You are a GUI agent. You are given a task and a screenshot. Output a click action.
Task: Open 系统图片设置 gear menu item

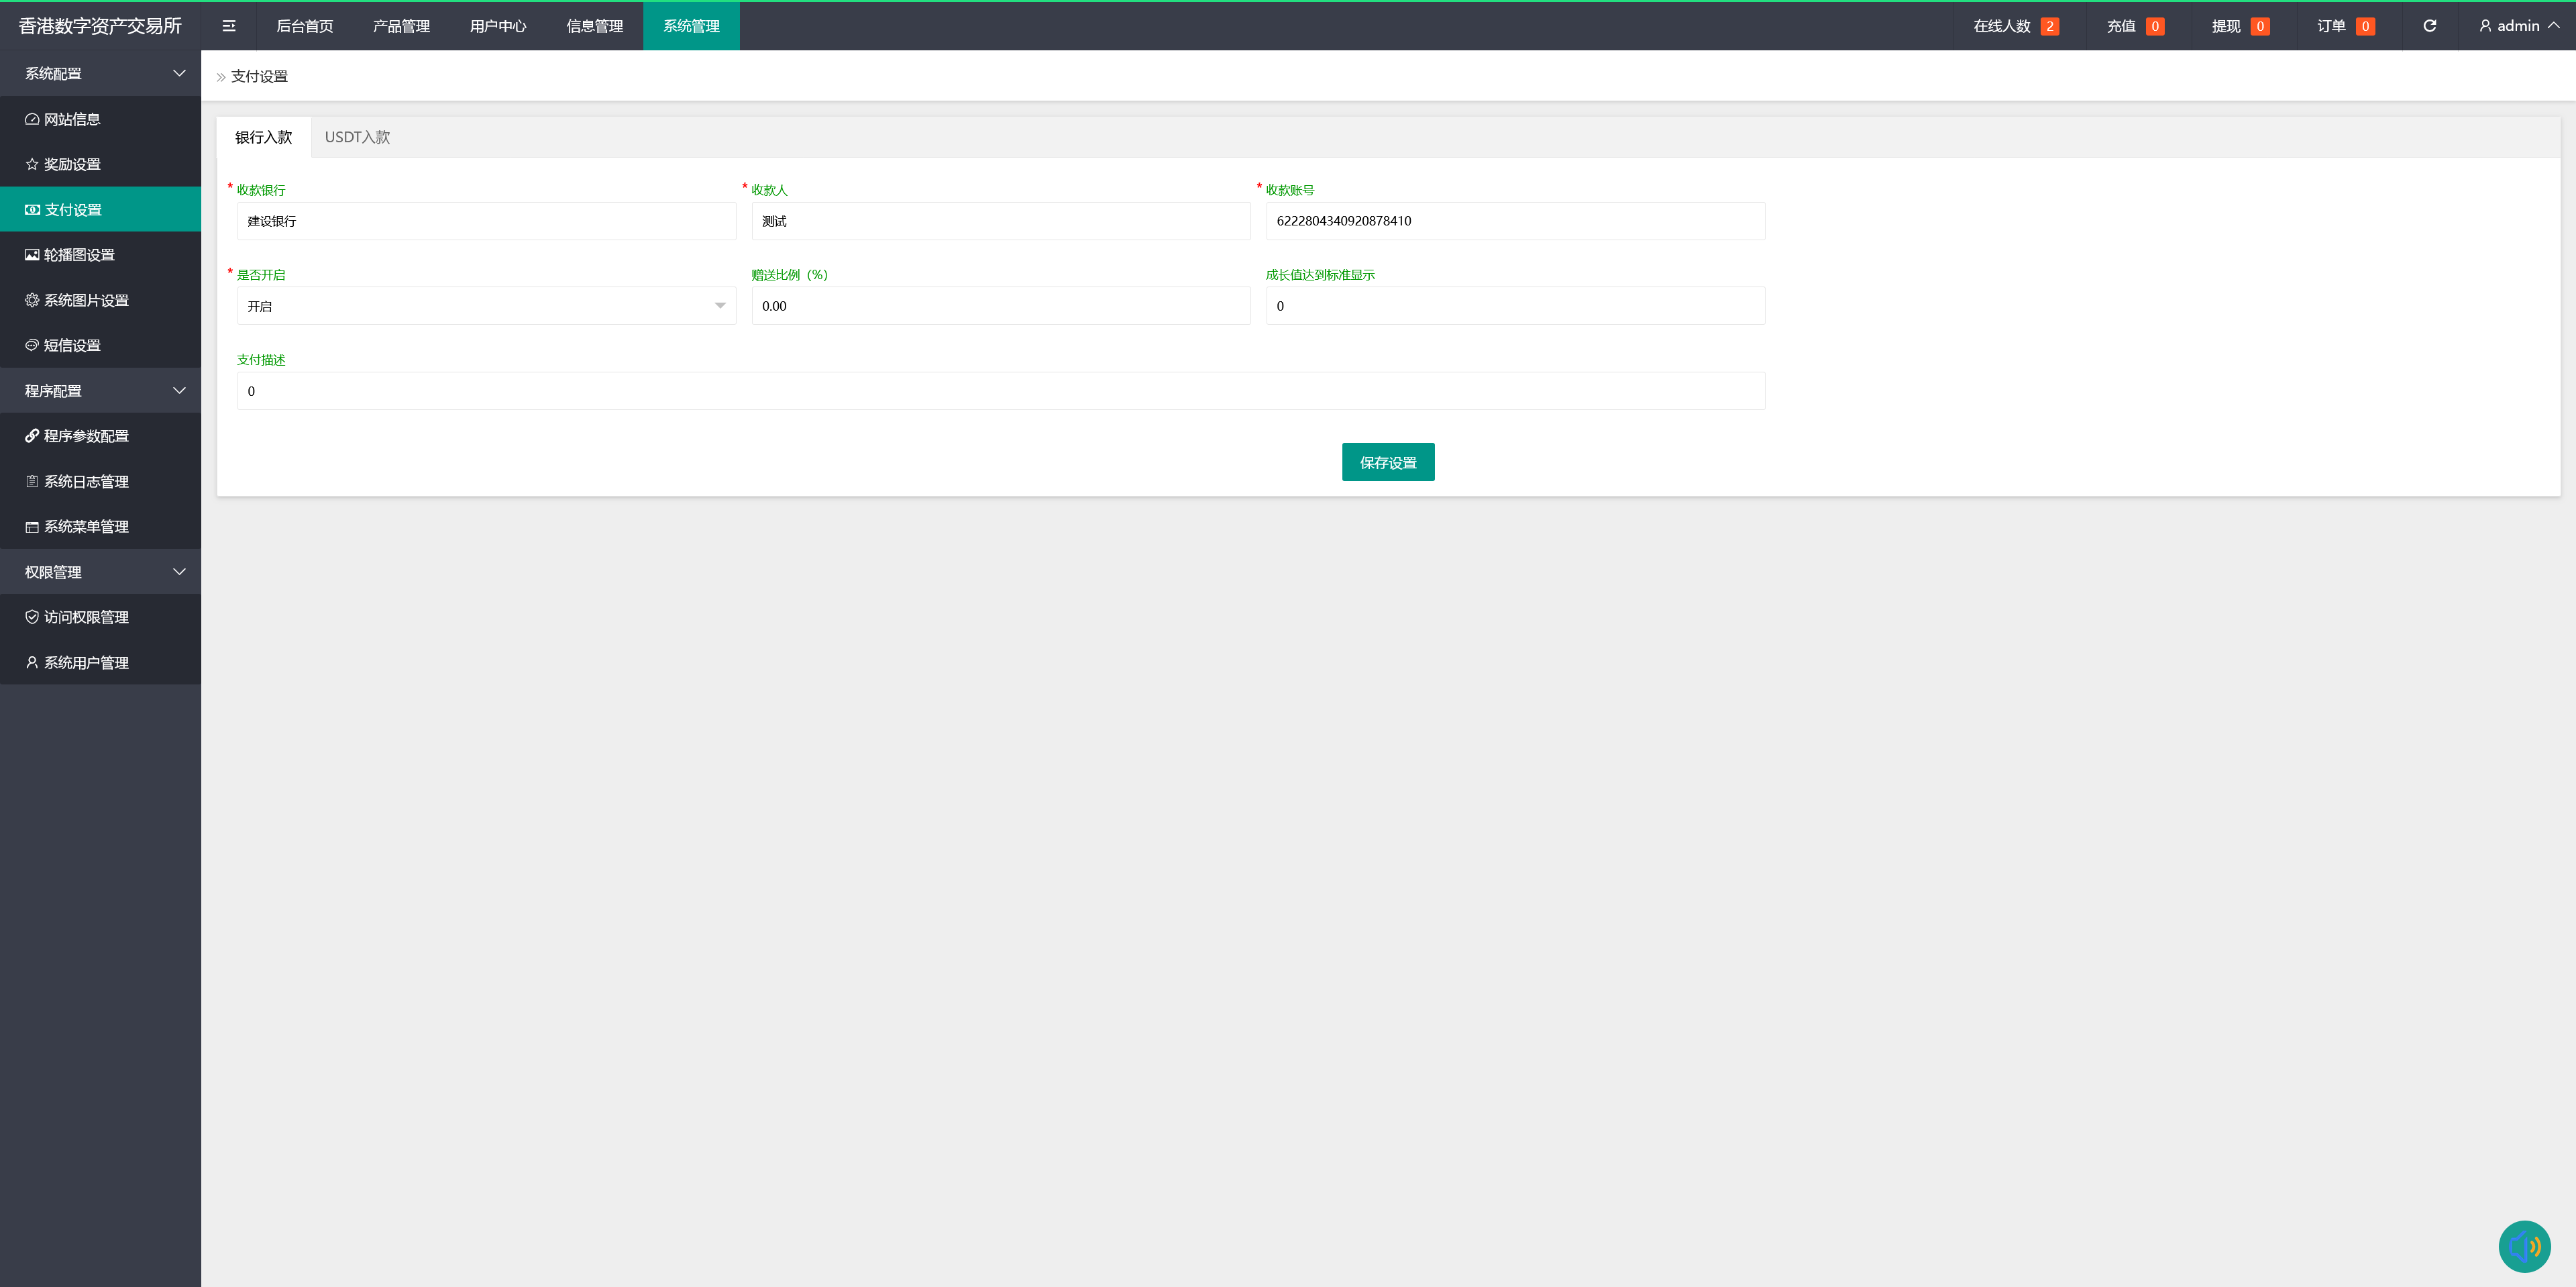(x=86, y=300)
